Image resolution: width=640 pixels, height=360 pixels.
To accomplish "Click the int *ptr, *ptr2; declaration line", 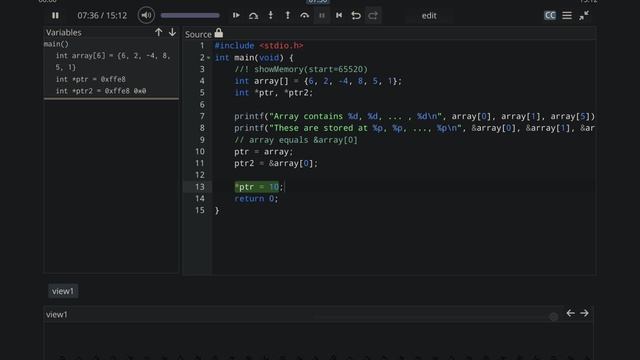I will 273,93.
